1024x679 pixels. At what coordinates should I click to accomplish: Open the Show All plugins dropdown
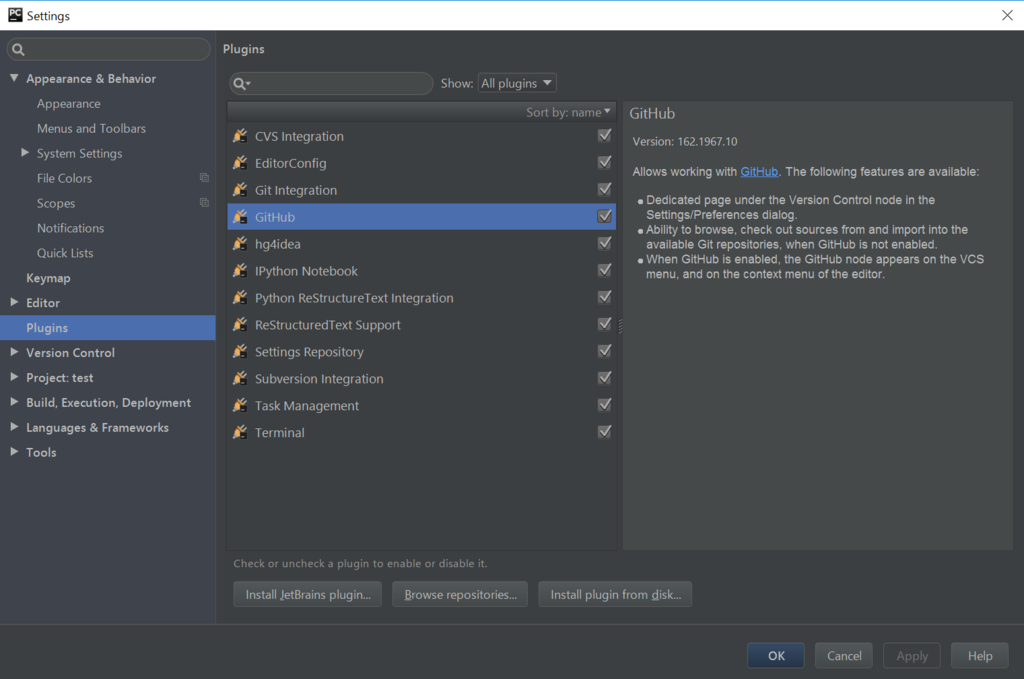pyautogui.click(x=517, y=83)
